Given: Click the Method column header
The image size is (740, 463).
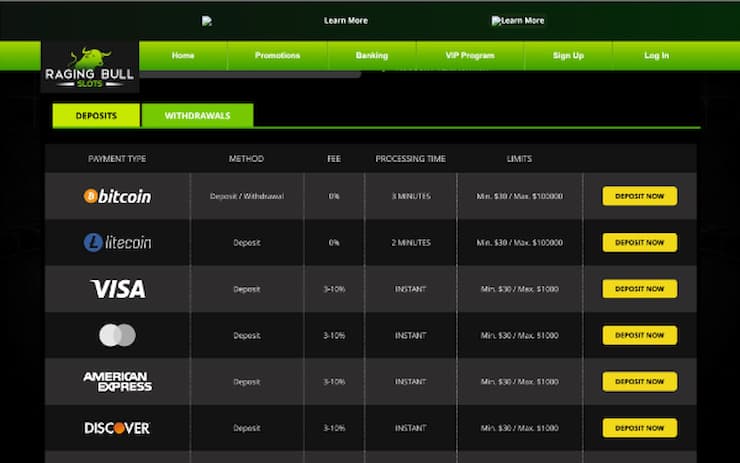Looking at the screenshot, I should click(x=246, y=159).
